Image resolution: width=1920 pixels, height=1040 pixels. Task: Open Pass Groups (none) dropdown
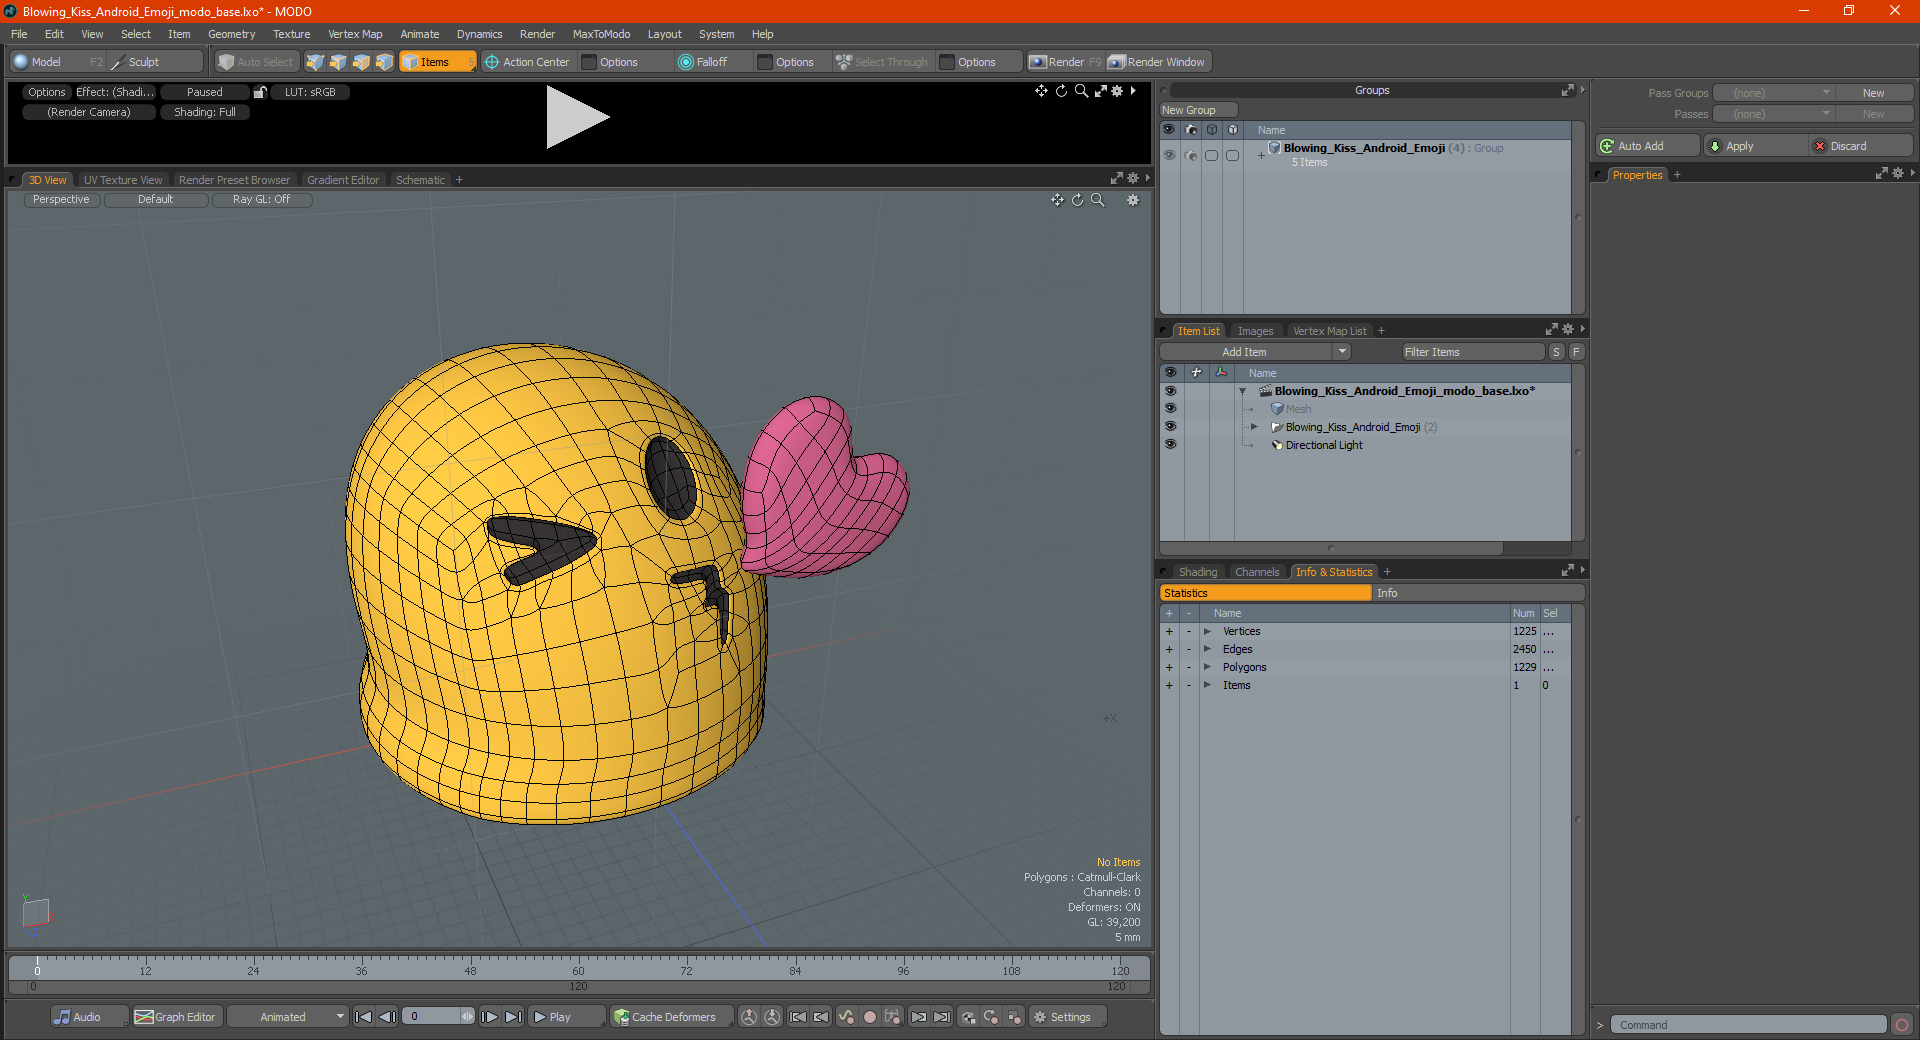[x=1773, y=93]
